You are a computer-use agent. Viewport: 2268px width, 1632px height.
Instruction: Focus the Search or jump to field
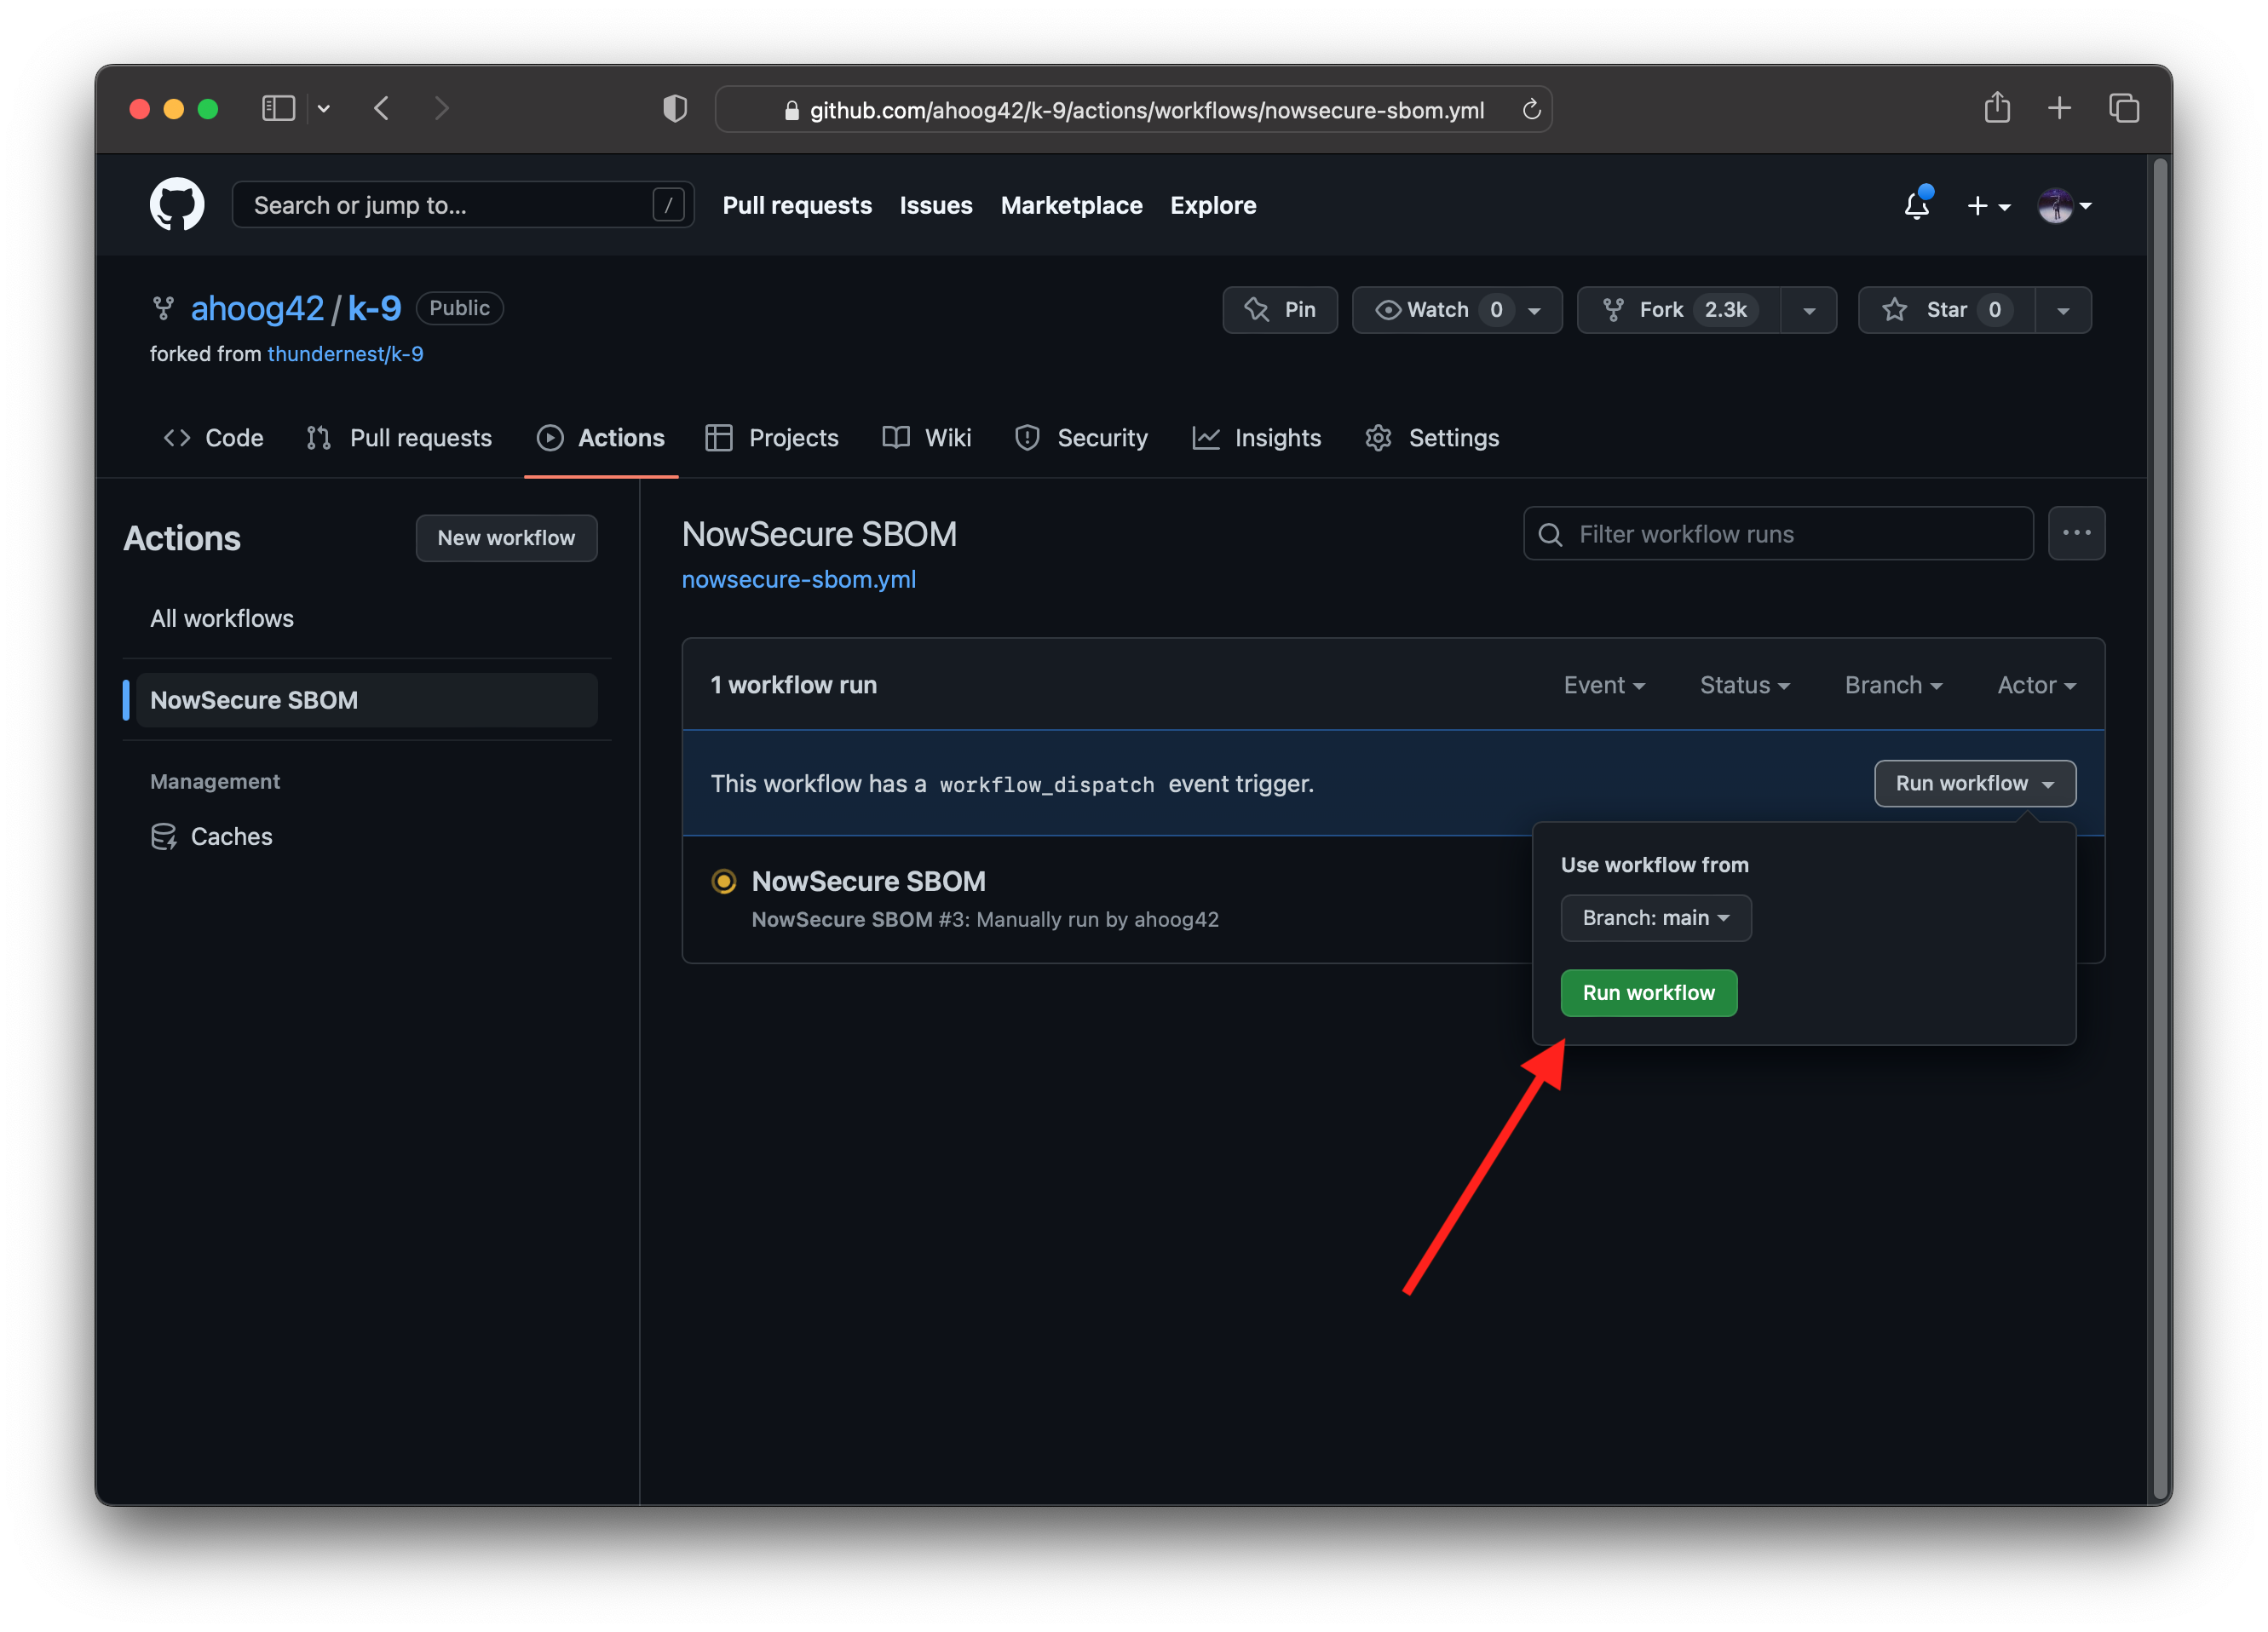(x=463, y=205)
